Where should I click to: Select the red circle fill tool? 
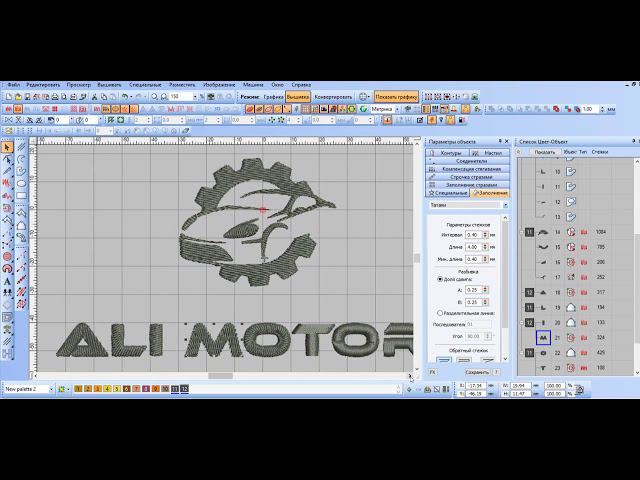(7, 256)
